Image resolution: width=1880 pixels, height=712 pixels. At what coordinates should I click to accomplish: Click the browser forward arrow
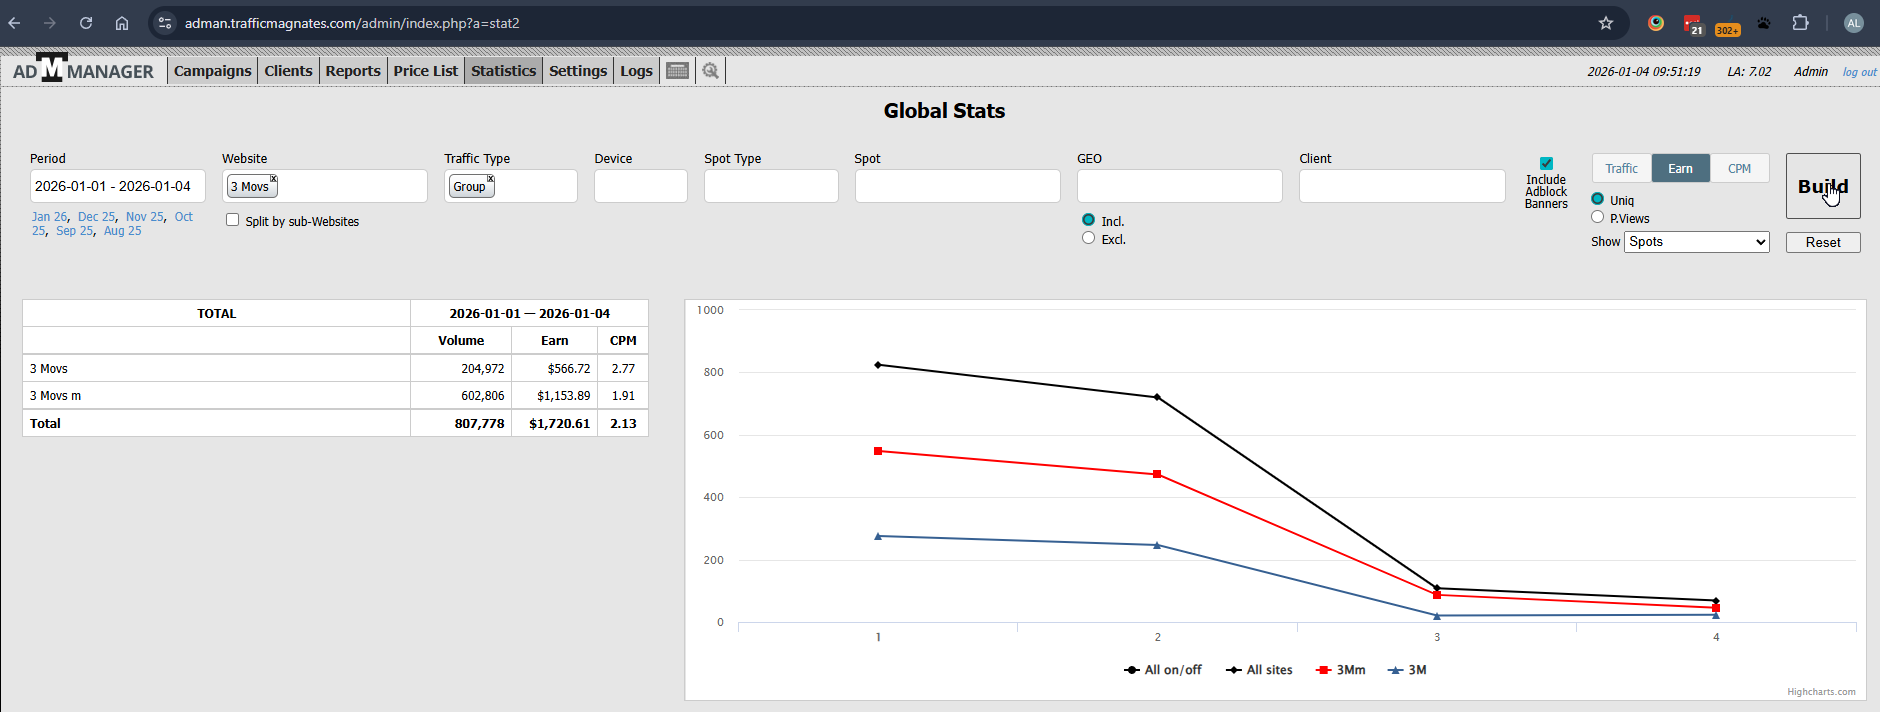tap(50, 23)
